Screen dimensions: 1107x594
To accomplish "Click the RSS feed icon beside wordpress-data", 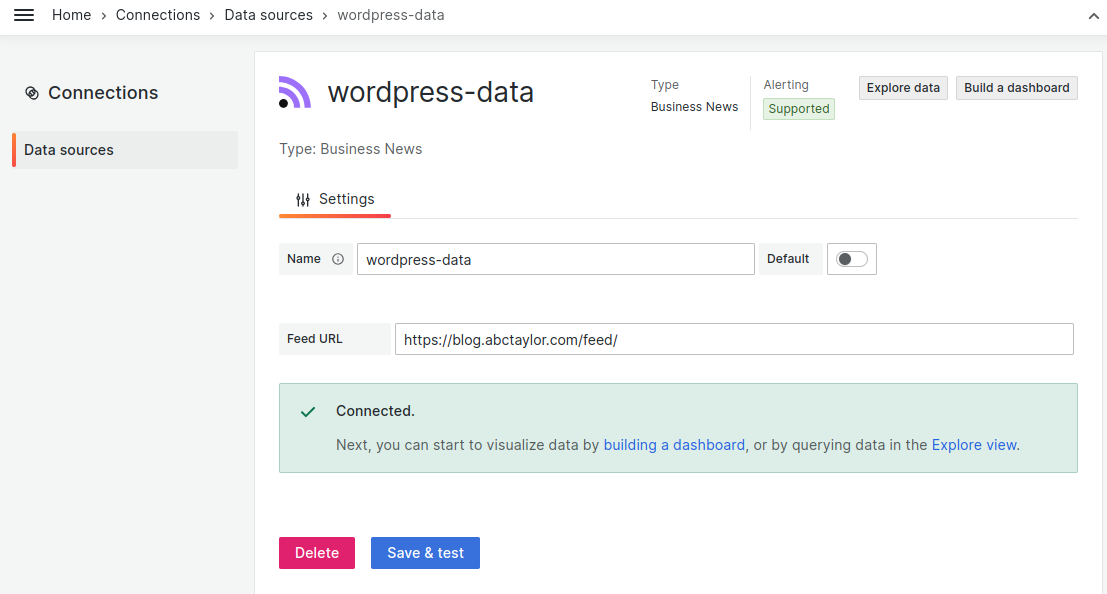I will pos(293,90).
